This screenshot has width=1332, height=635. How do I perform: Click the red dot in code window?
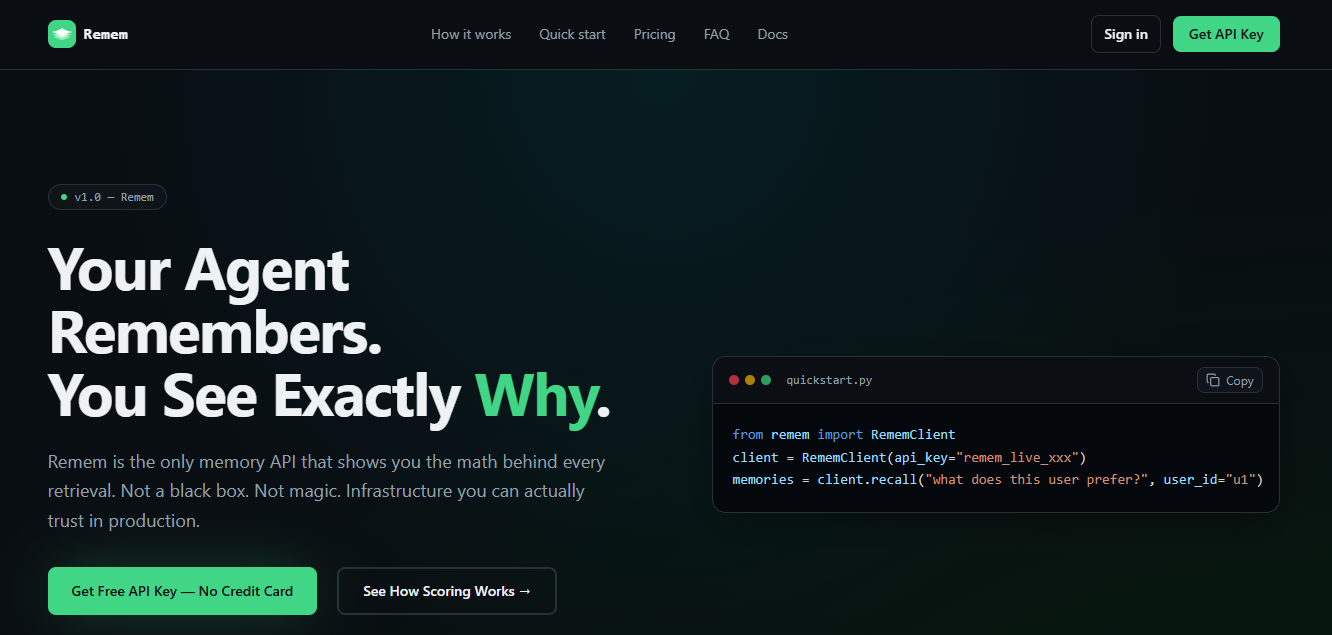(x=734, y=380)
